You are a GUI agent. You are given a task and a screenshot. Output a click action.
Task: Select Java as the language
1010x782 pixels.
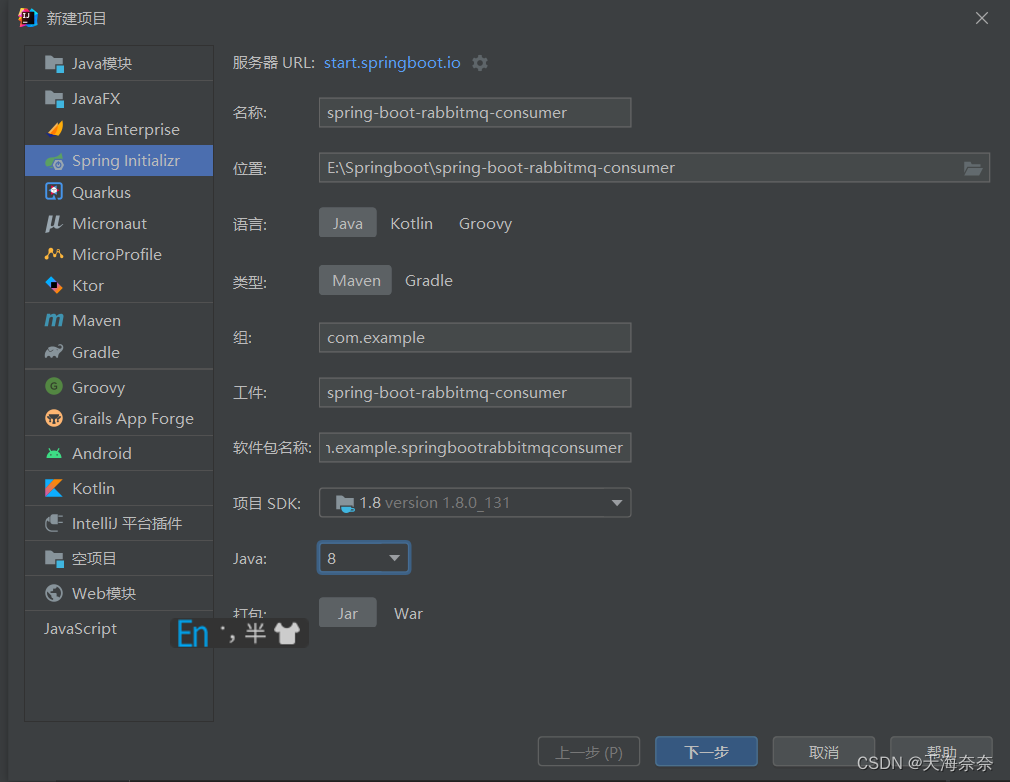tap(348, 223)
